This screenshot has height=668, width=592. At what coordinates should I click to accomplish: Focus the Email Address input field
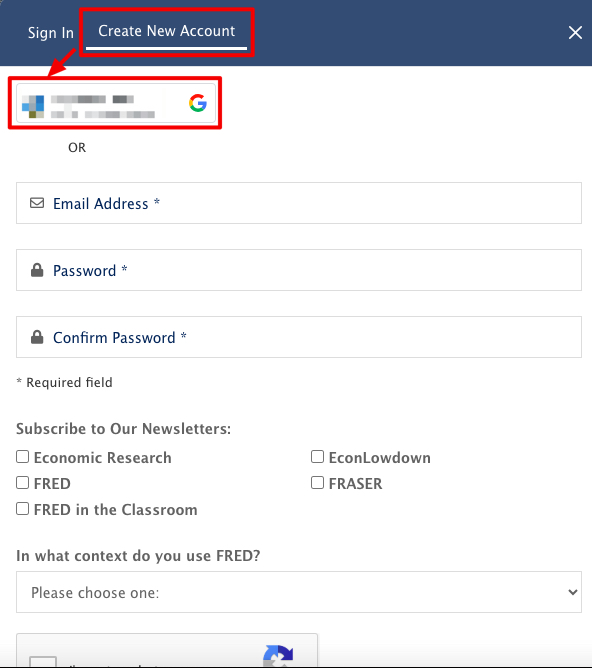tap(299, 203)
